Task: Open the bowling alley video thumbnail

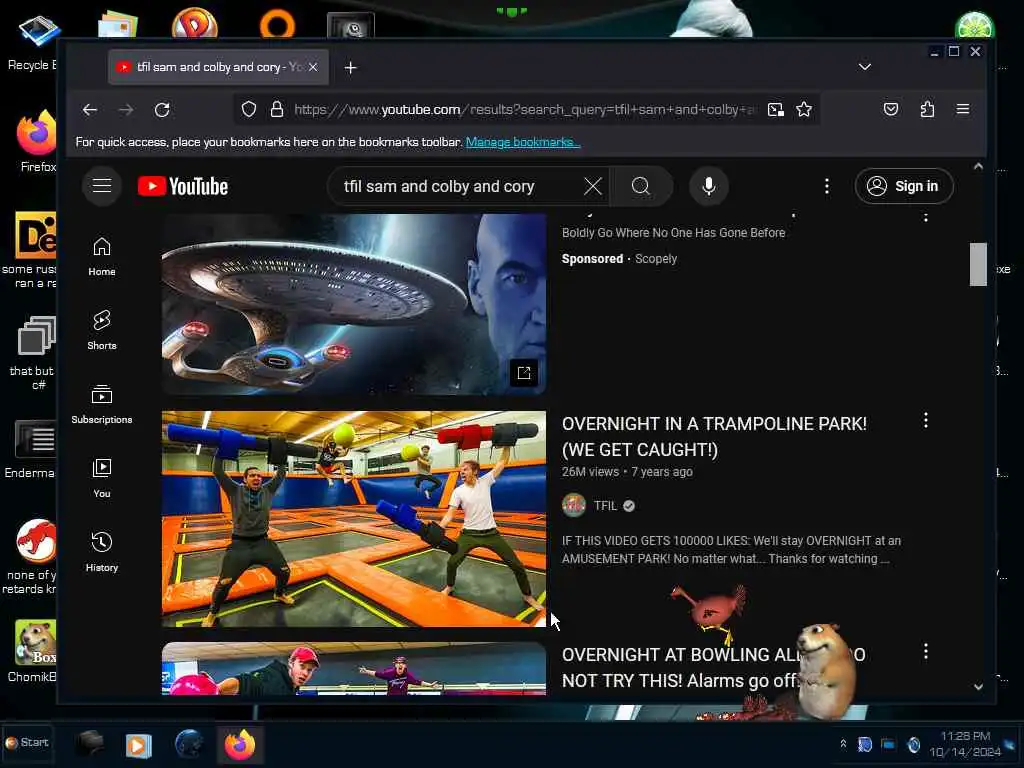Action: coord(354,669)
